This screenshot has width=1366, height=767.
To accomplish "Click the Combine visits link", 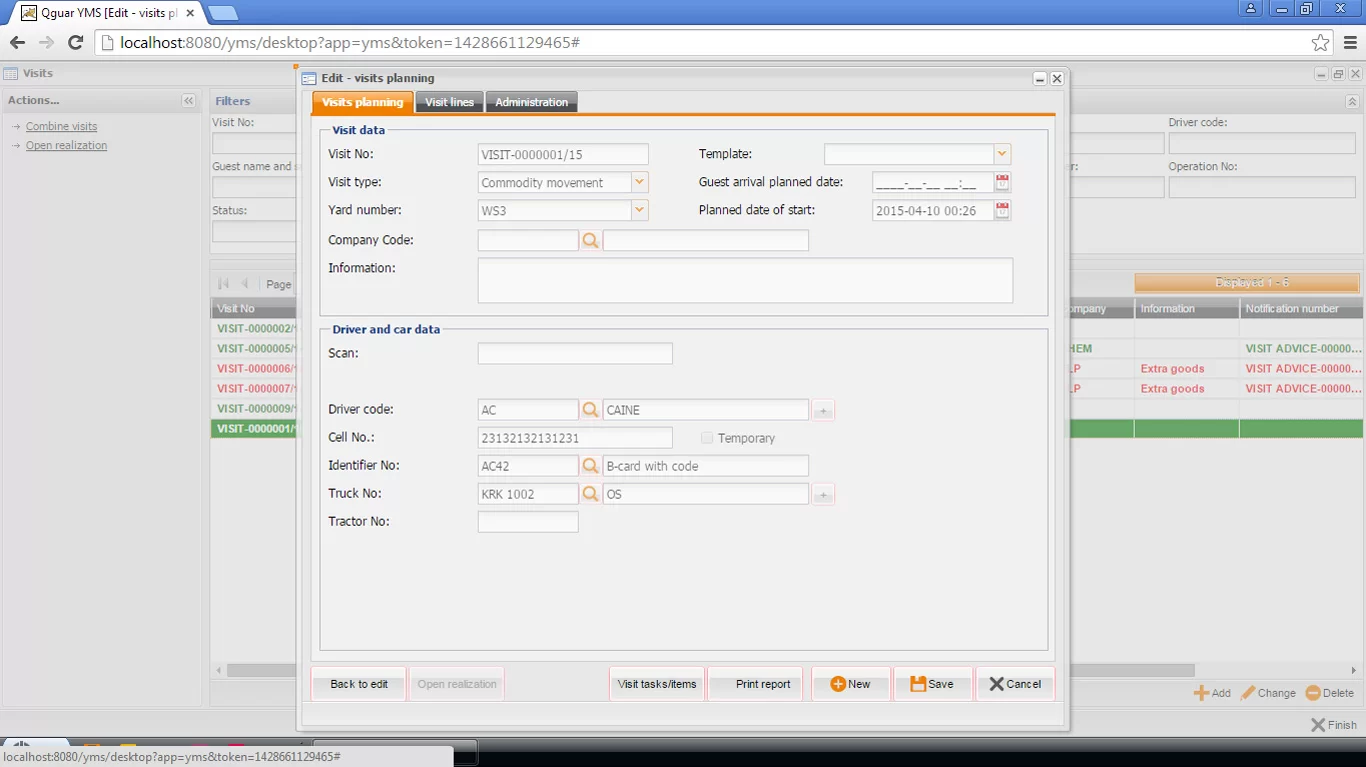I will [62, 126].
